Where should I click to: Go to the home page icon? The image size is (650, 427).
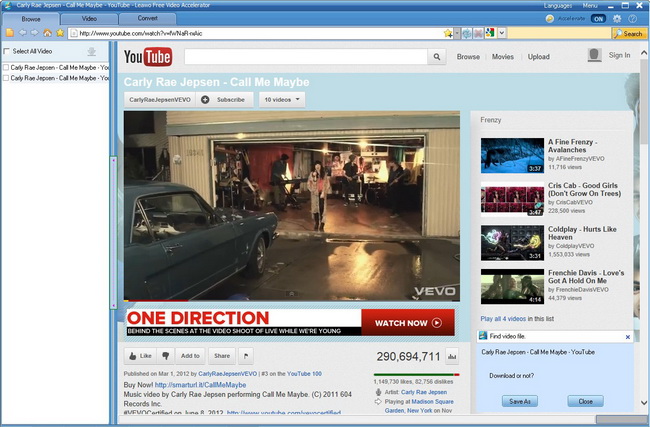coord(48,33)
